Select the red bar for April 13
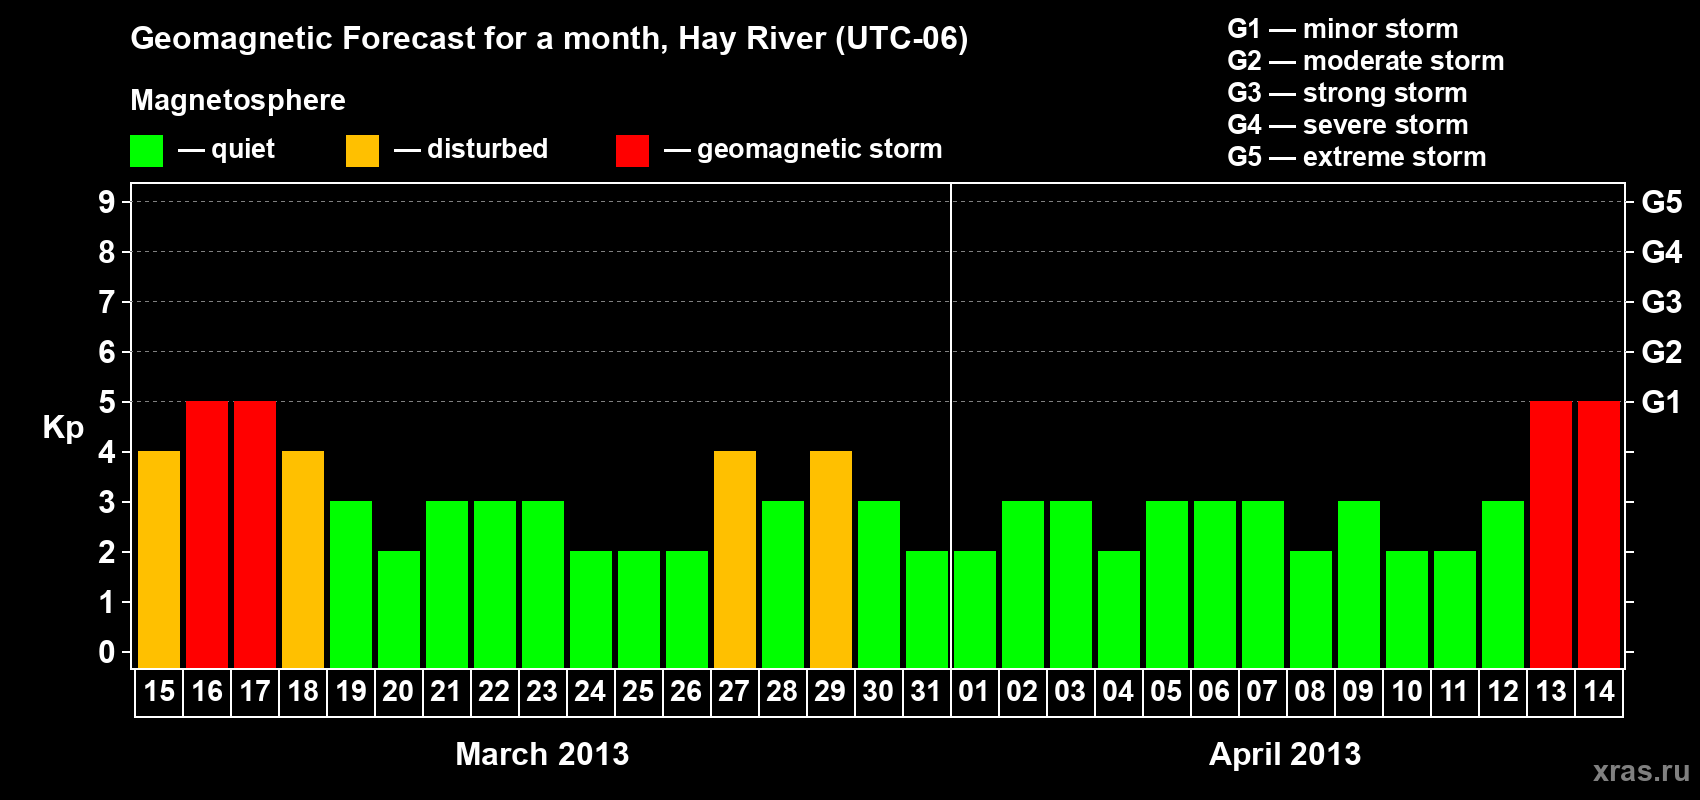 1551,534
